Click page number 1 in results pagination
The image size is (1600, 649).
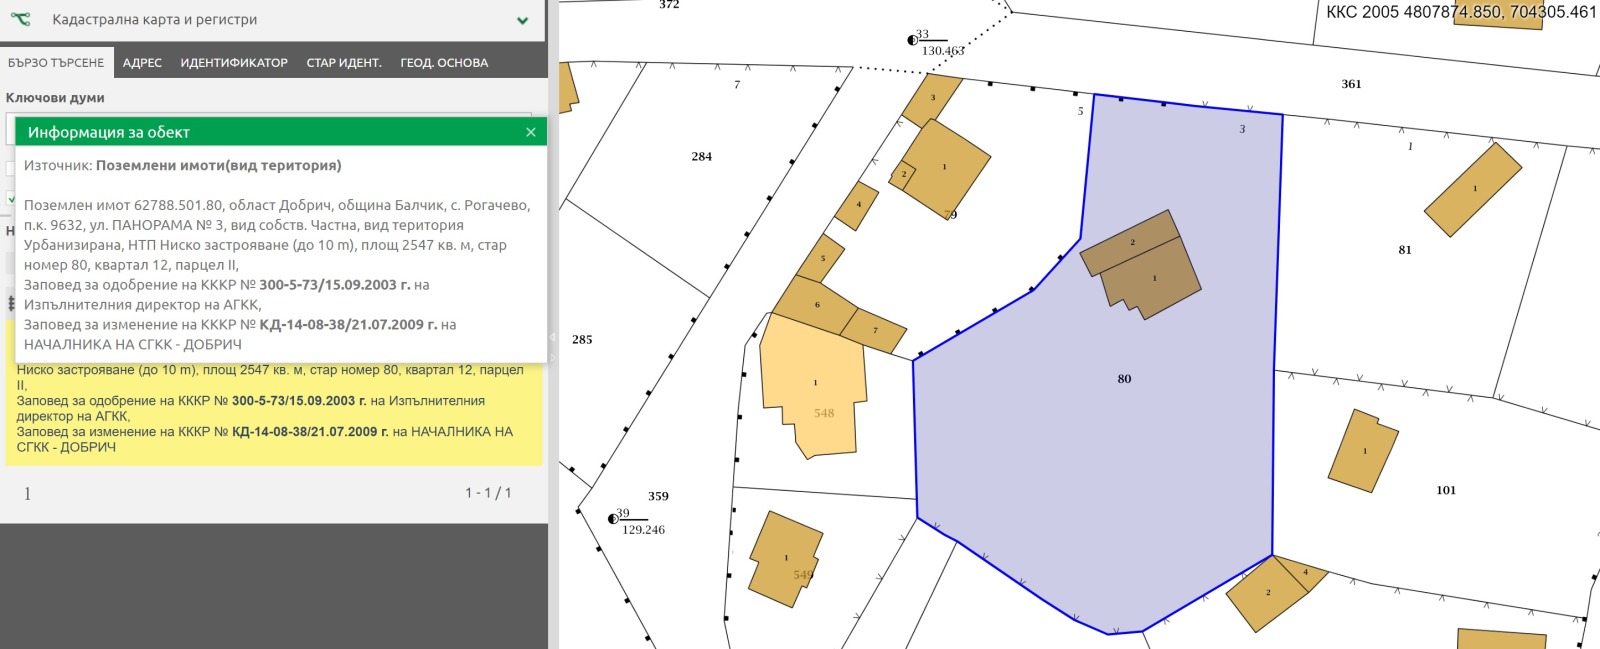(27, 493)
